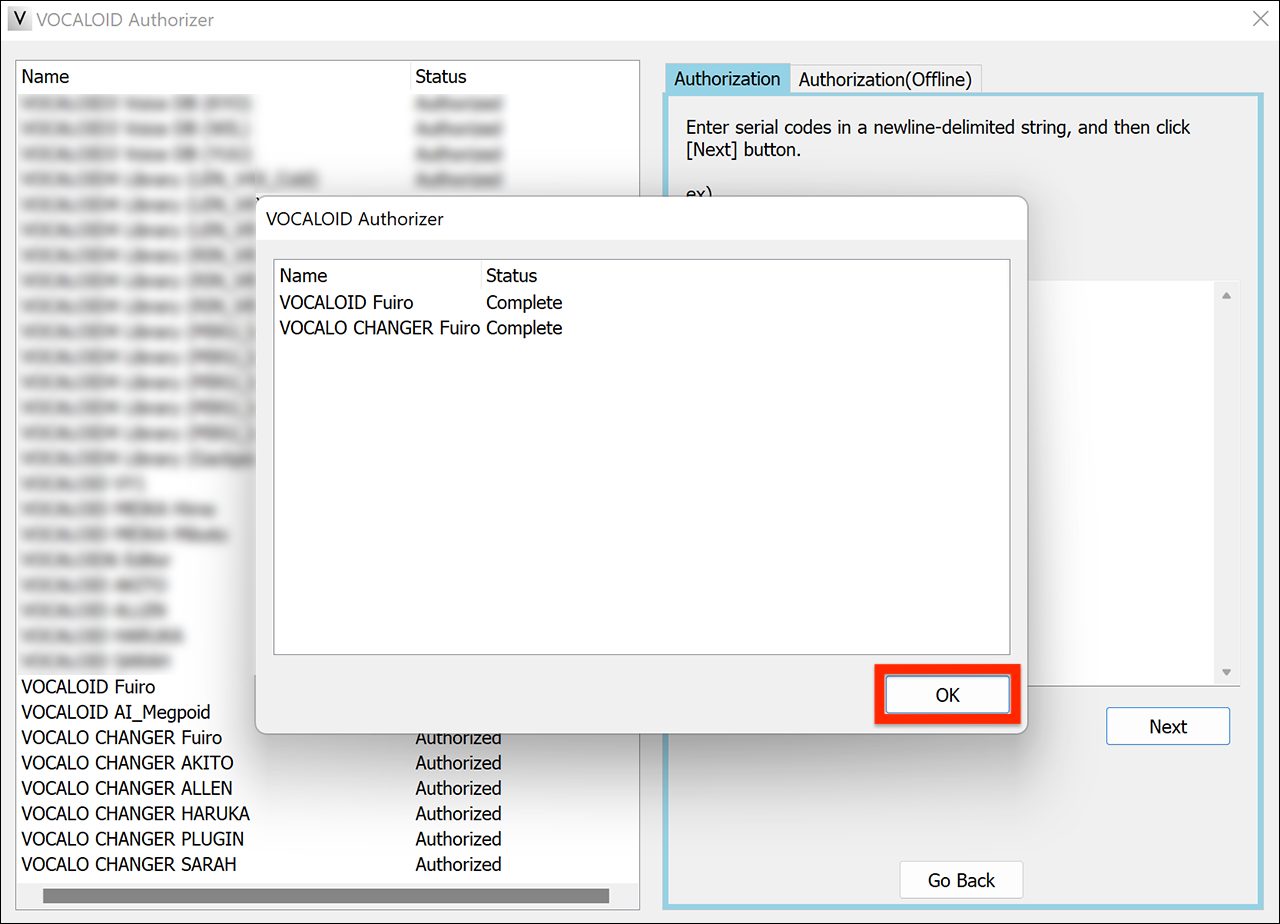Click the OK button in the dialog
This screenshot has height=924, width=1280.
click(946, 694)
